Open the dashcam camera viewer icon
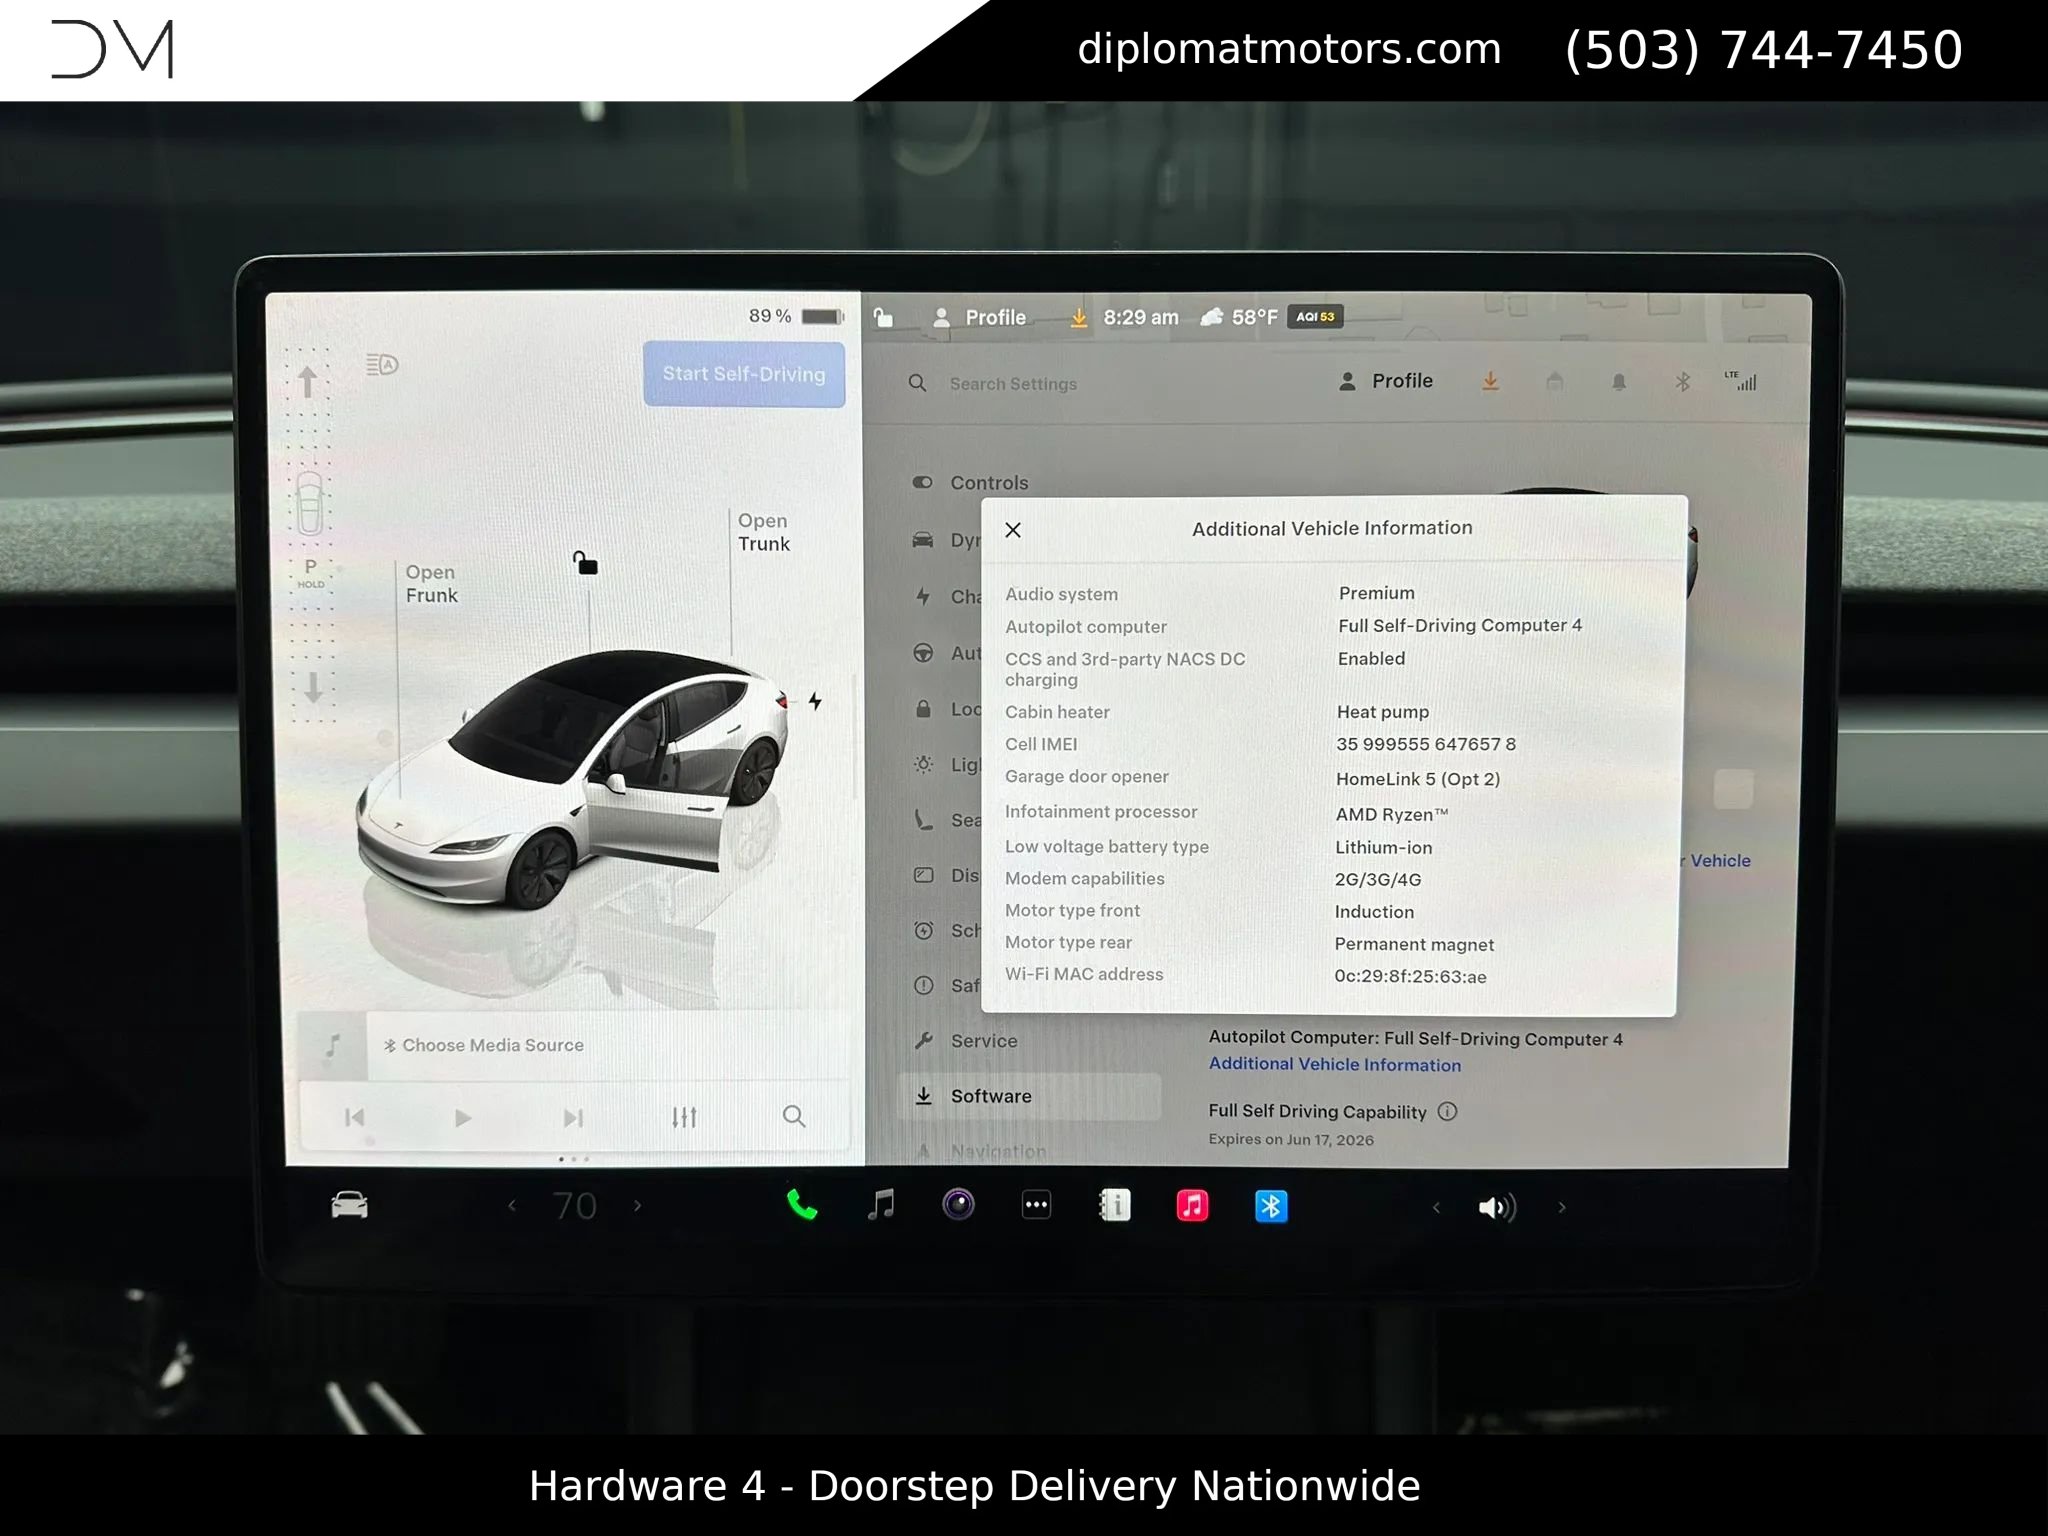Viewport: 2048px width, 1536px height. click(x=958, y=1206)
